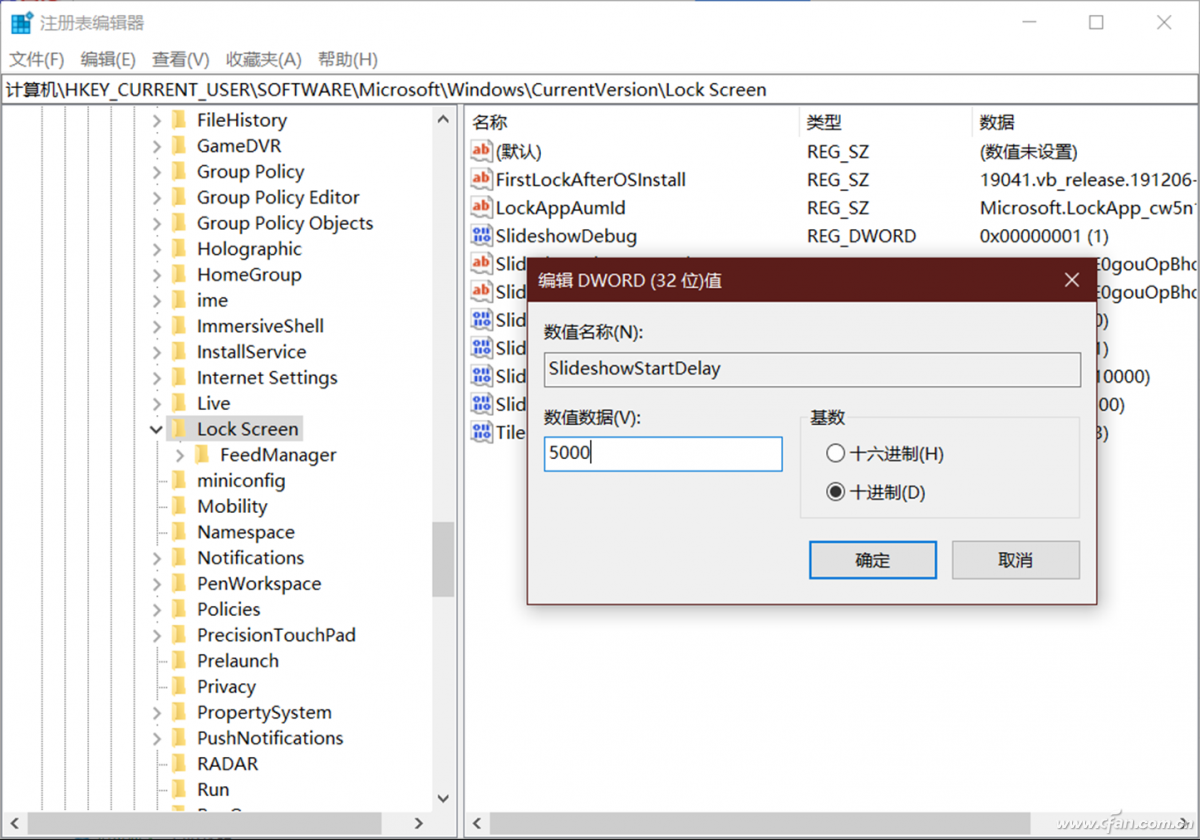The height and width of the screenshot is (840, 1200).
Task: Select the FeedManager folder icon
Action: point(203,455)
